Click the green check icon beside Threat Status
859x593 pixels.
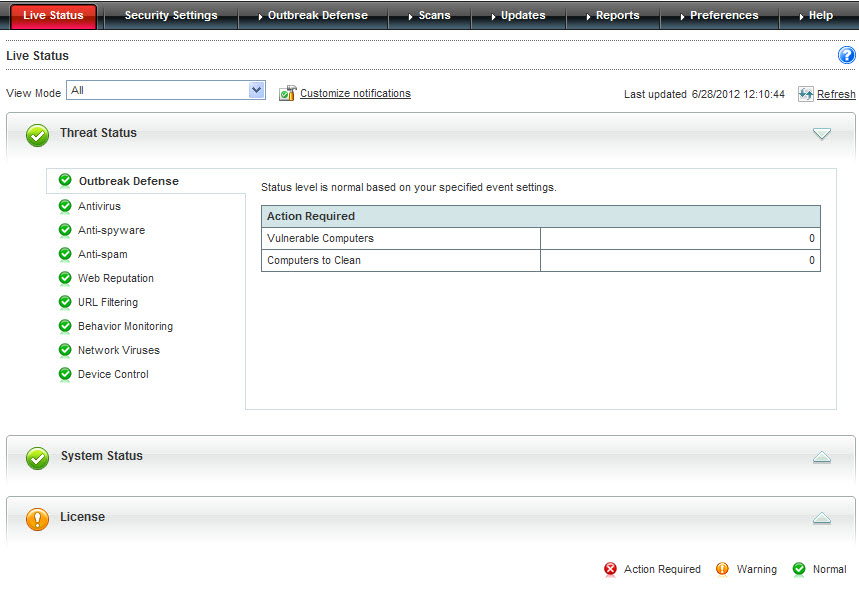coord(37,135)
